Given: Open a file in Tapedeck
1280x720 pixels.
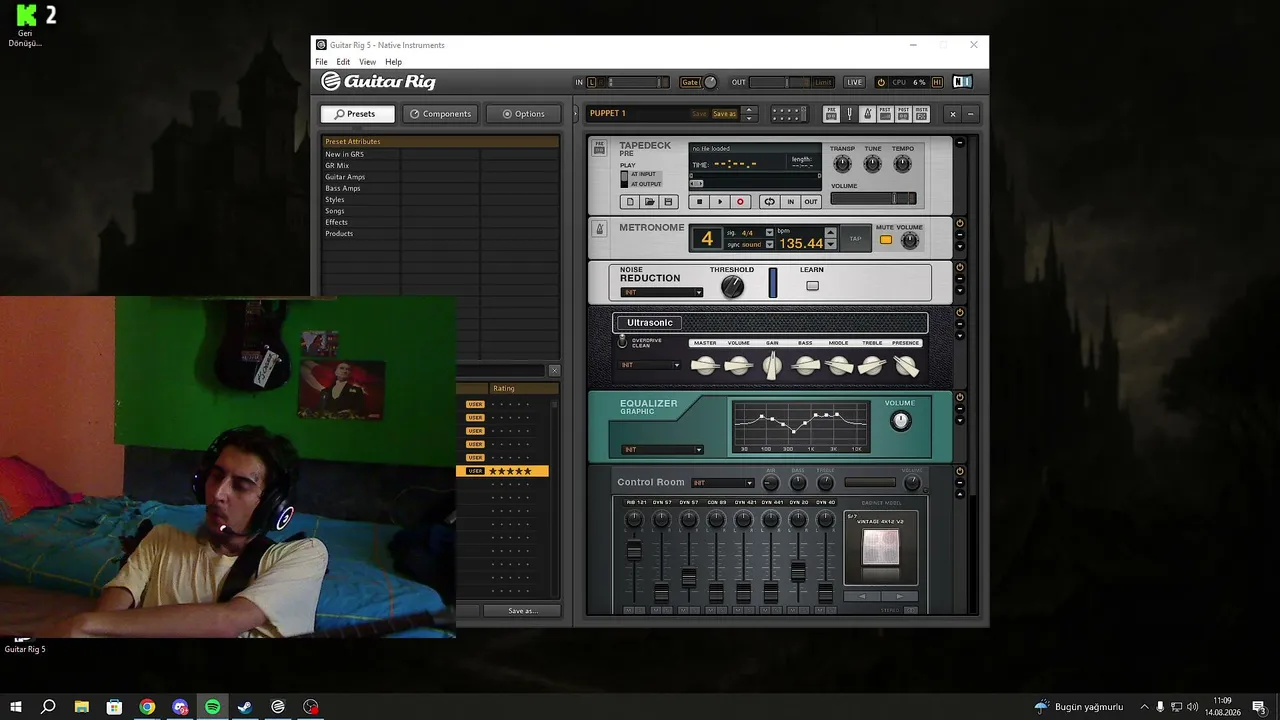Looking at the screenshot, I should [649, 202].
